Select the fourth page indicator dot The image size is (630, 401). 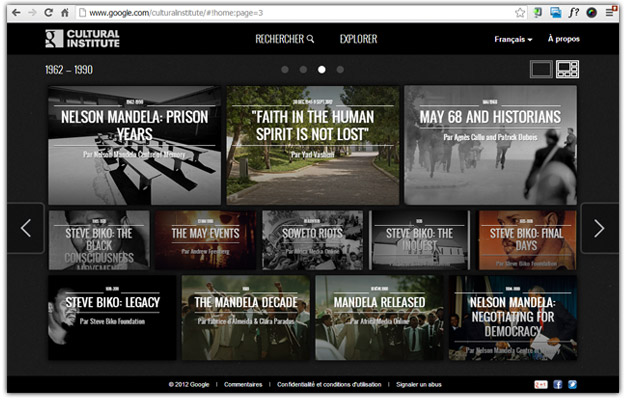[x=340, y=70]
